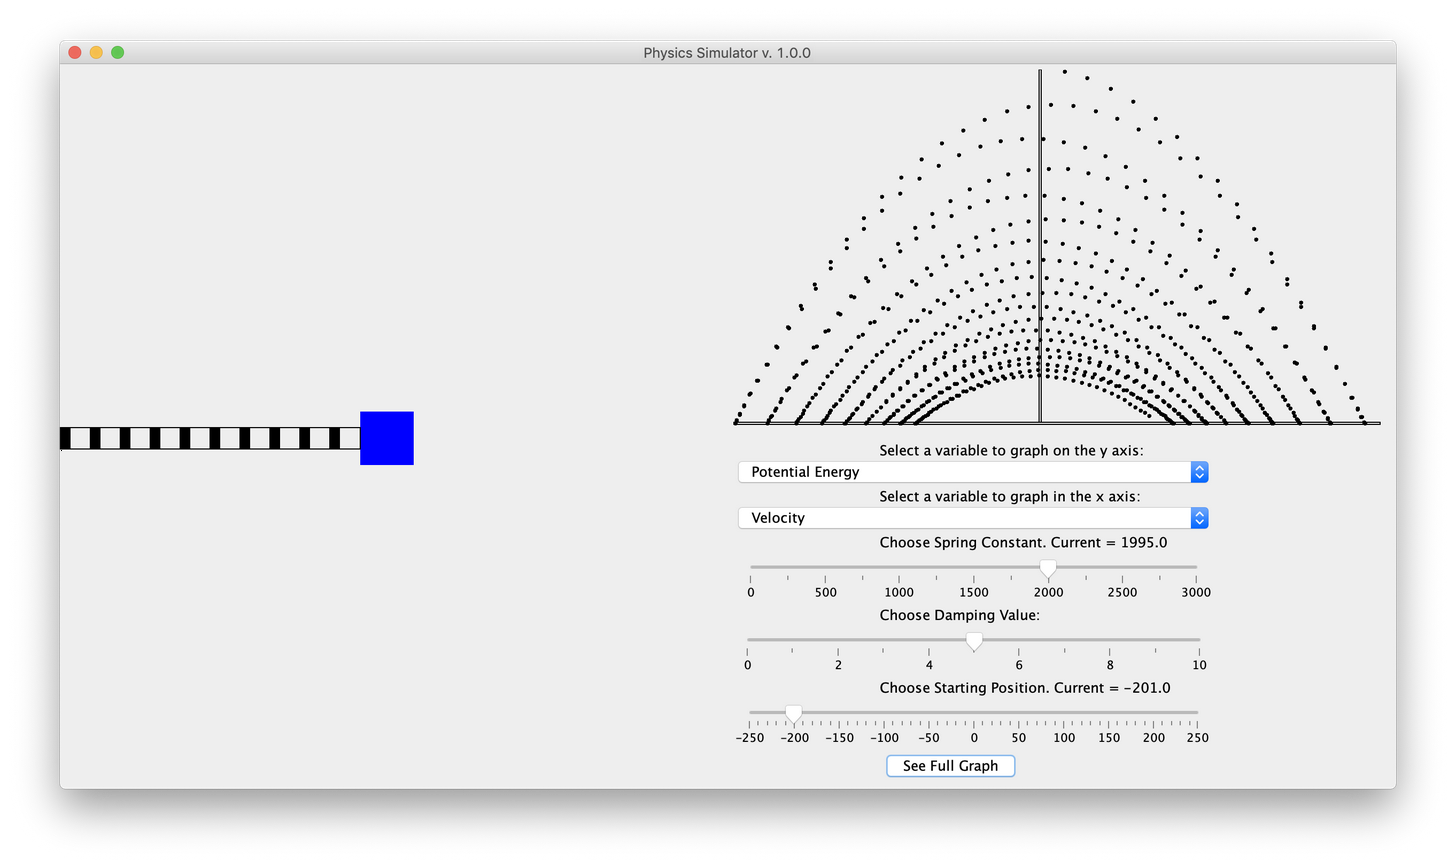Click the striped spring attached to the block
Screen dimensions: 1456x868
[210, 438]
